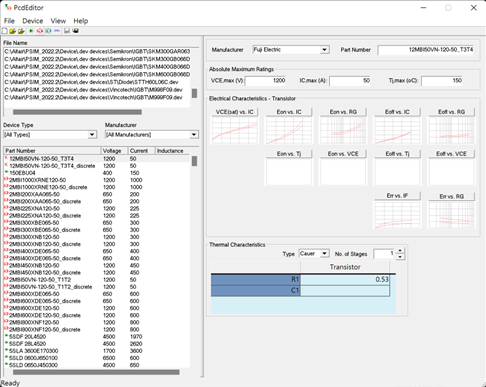This screenshot has height=387, width=486.
Task: Click the New file toolbar icon
Action: point(4,31)
